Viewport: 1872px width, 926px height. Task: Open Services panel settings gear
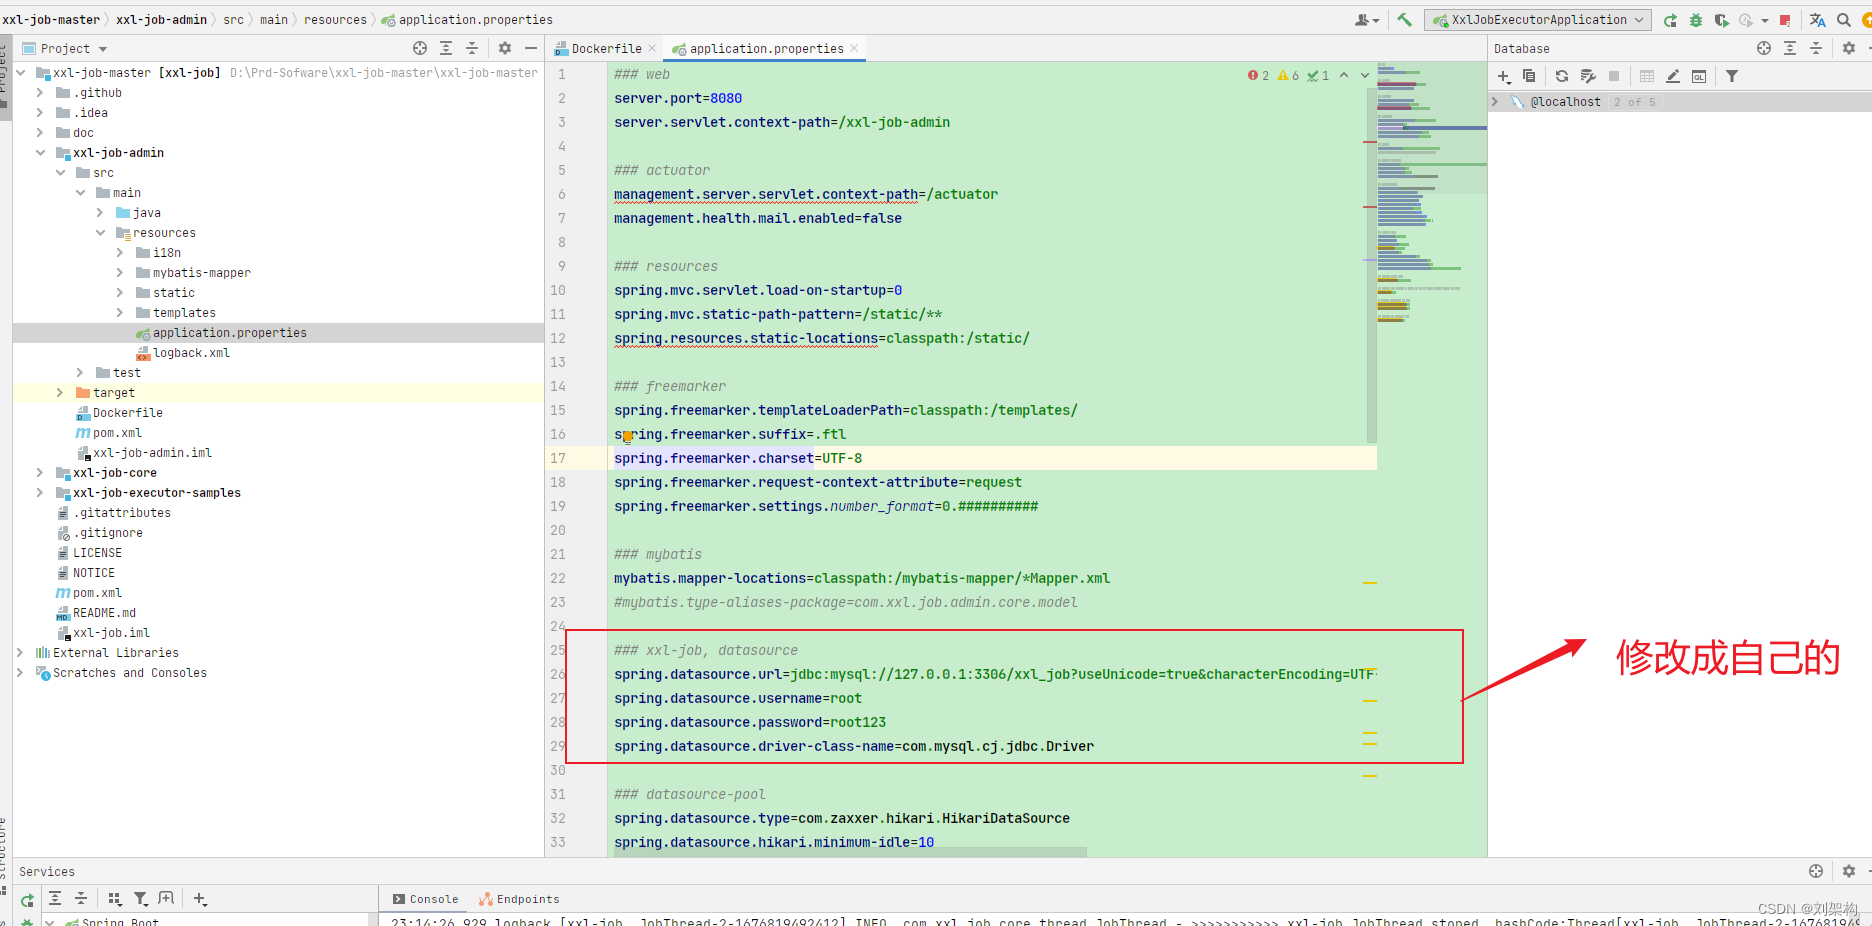coord(1849,871)
